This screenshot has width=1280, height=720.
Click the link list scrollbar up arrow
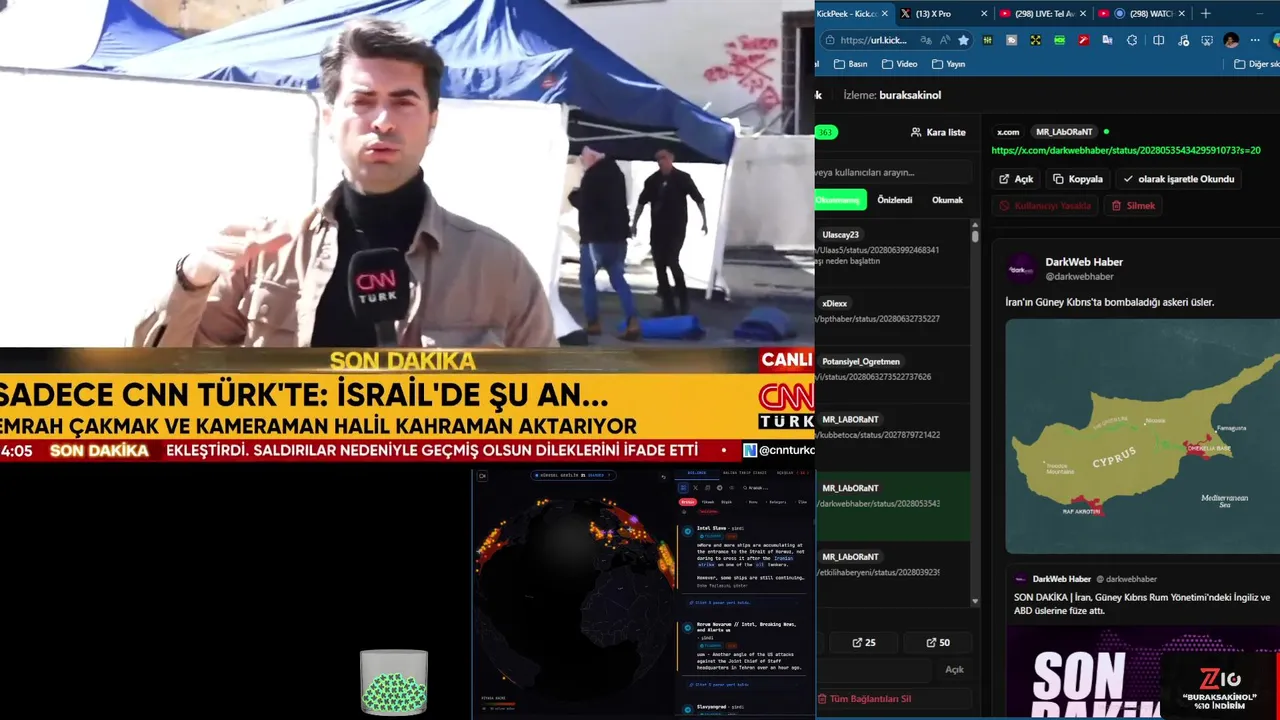pos(975,226)
